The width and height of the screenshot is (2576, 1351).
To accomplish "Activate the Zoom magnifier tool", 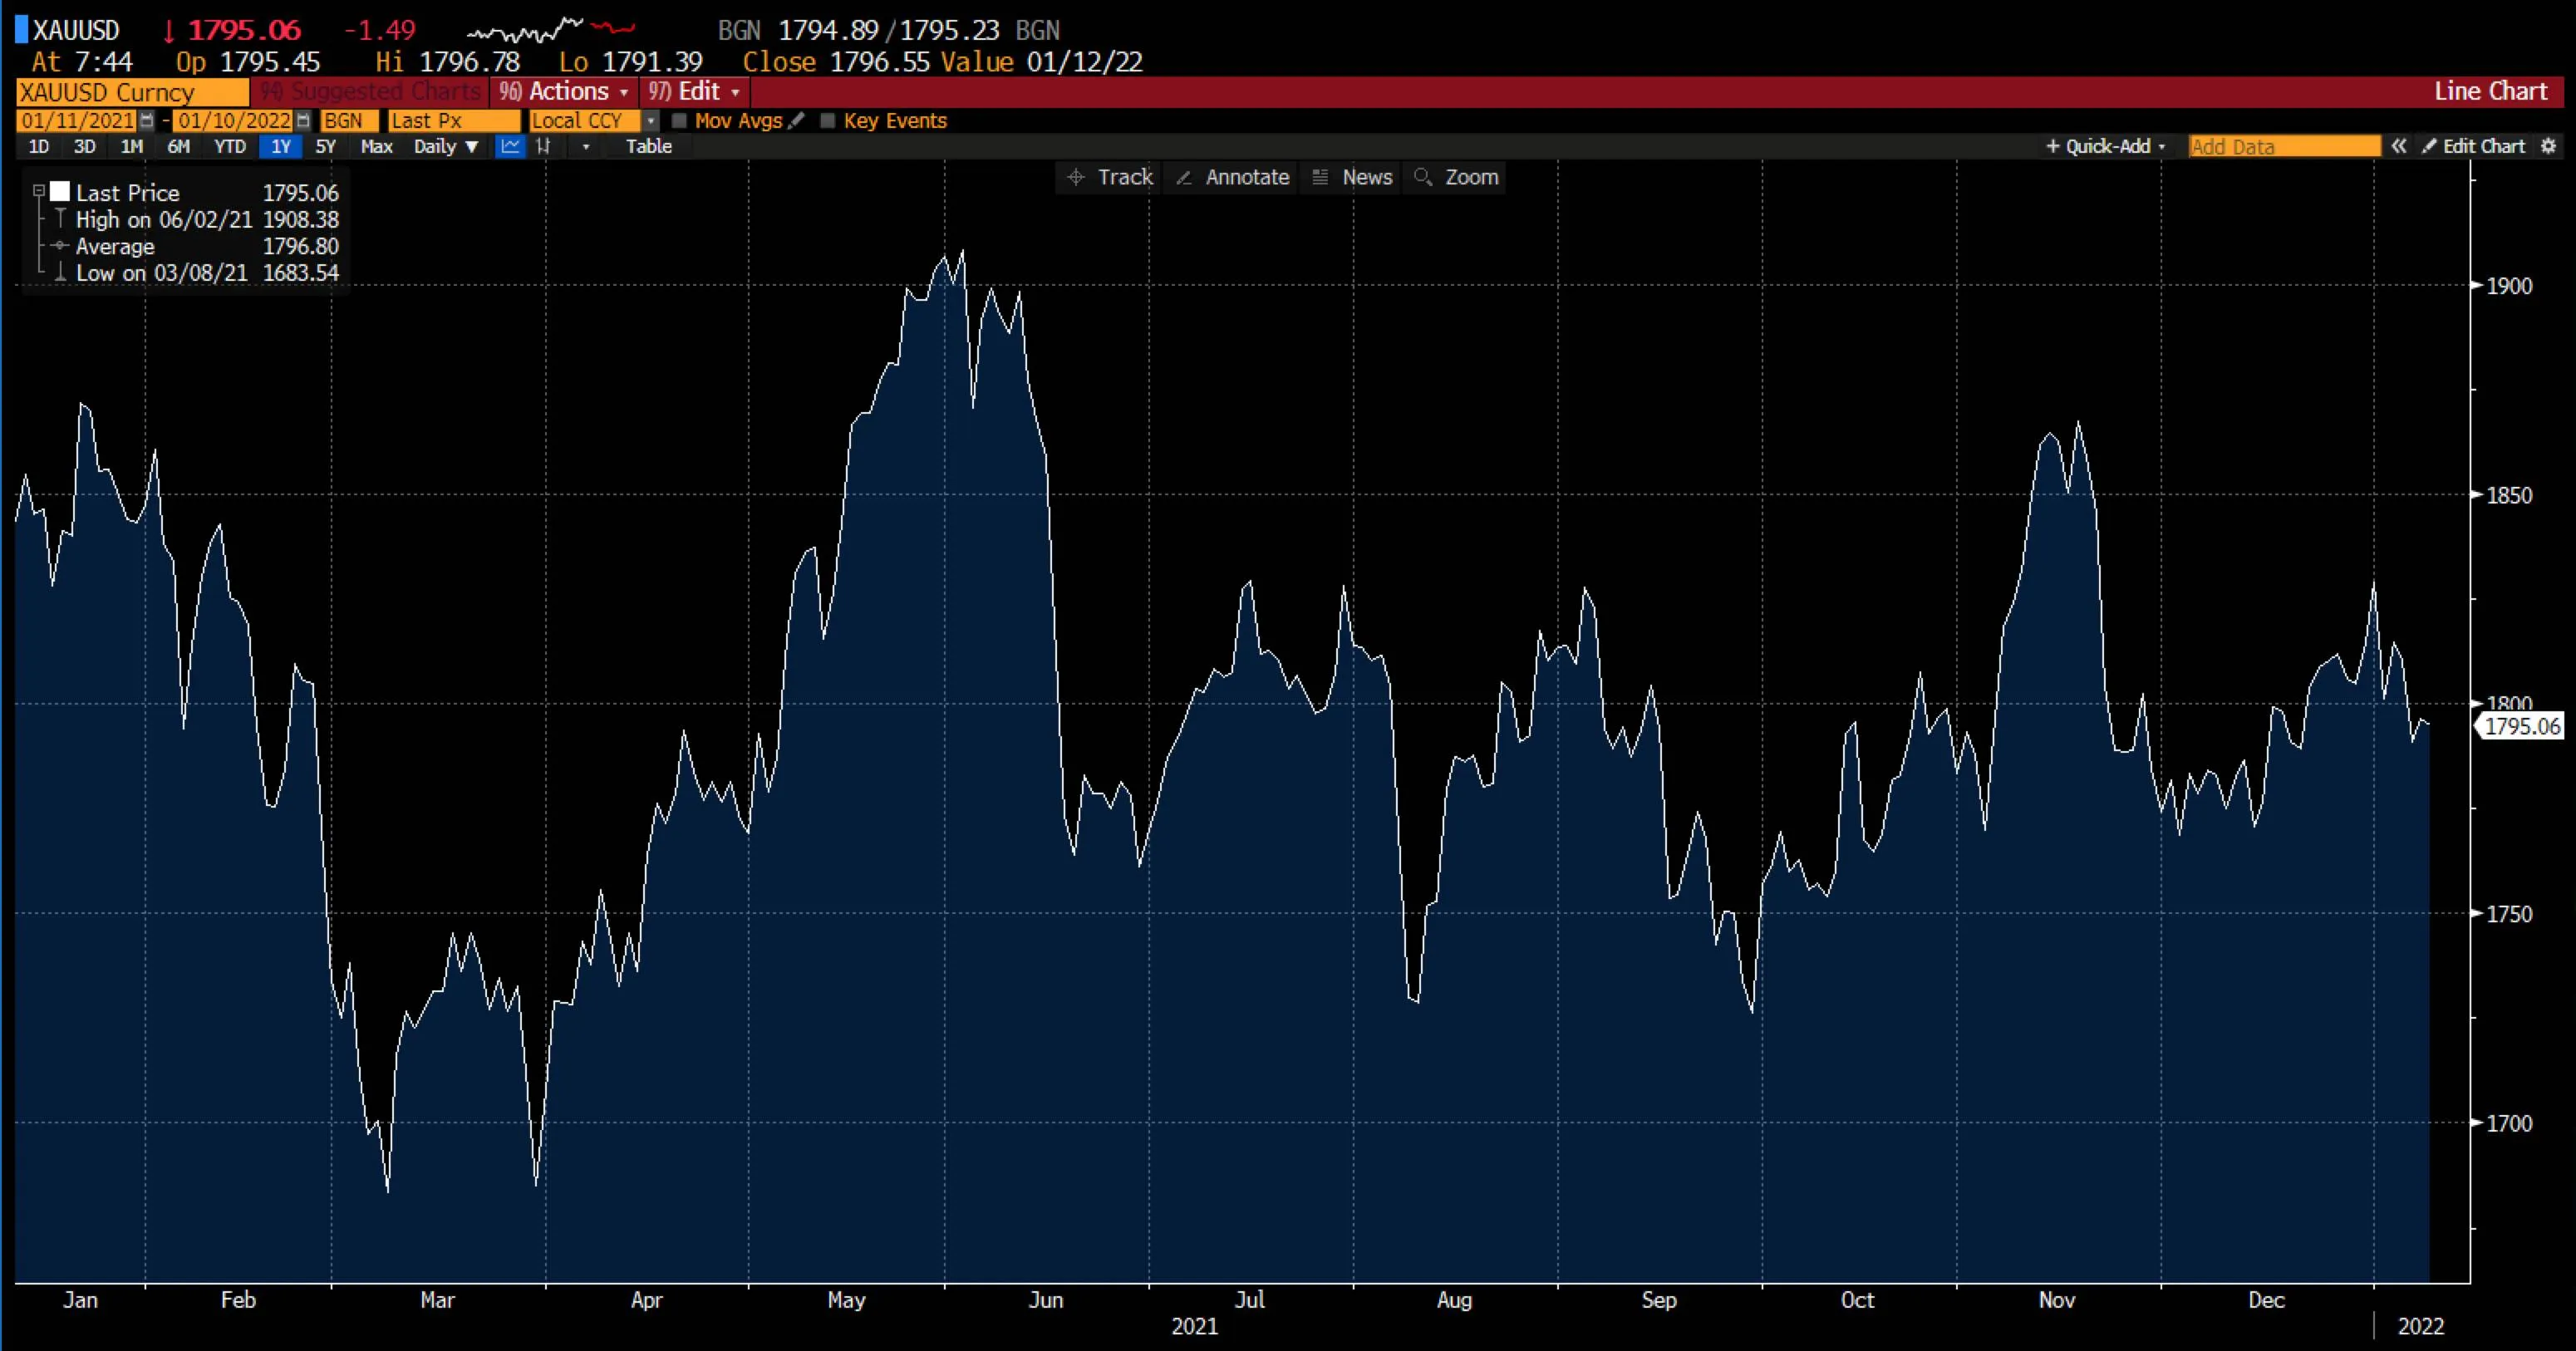I will tap(1456, 177).
